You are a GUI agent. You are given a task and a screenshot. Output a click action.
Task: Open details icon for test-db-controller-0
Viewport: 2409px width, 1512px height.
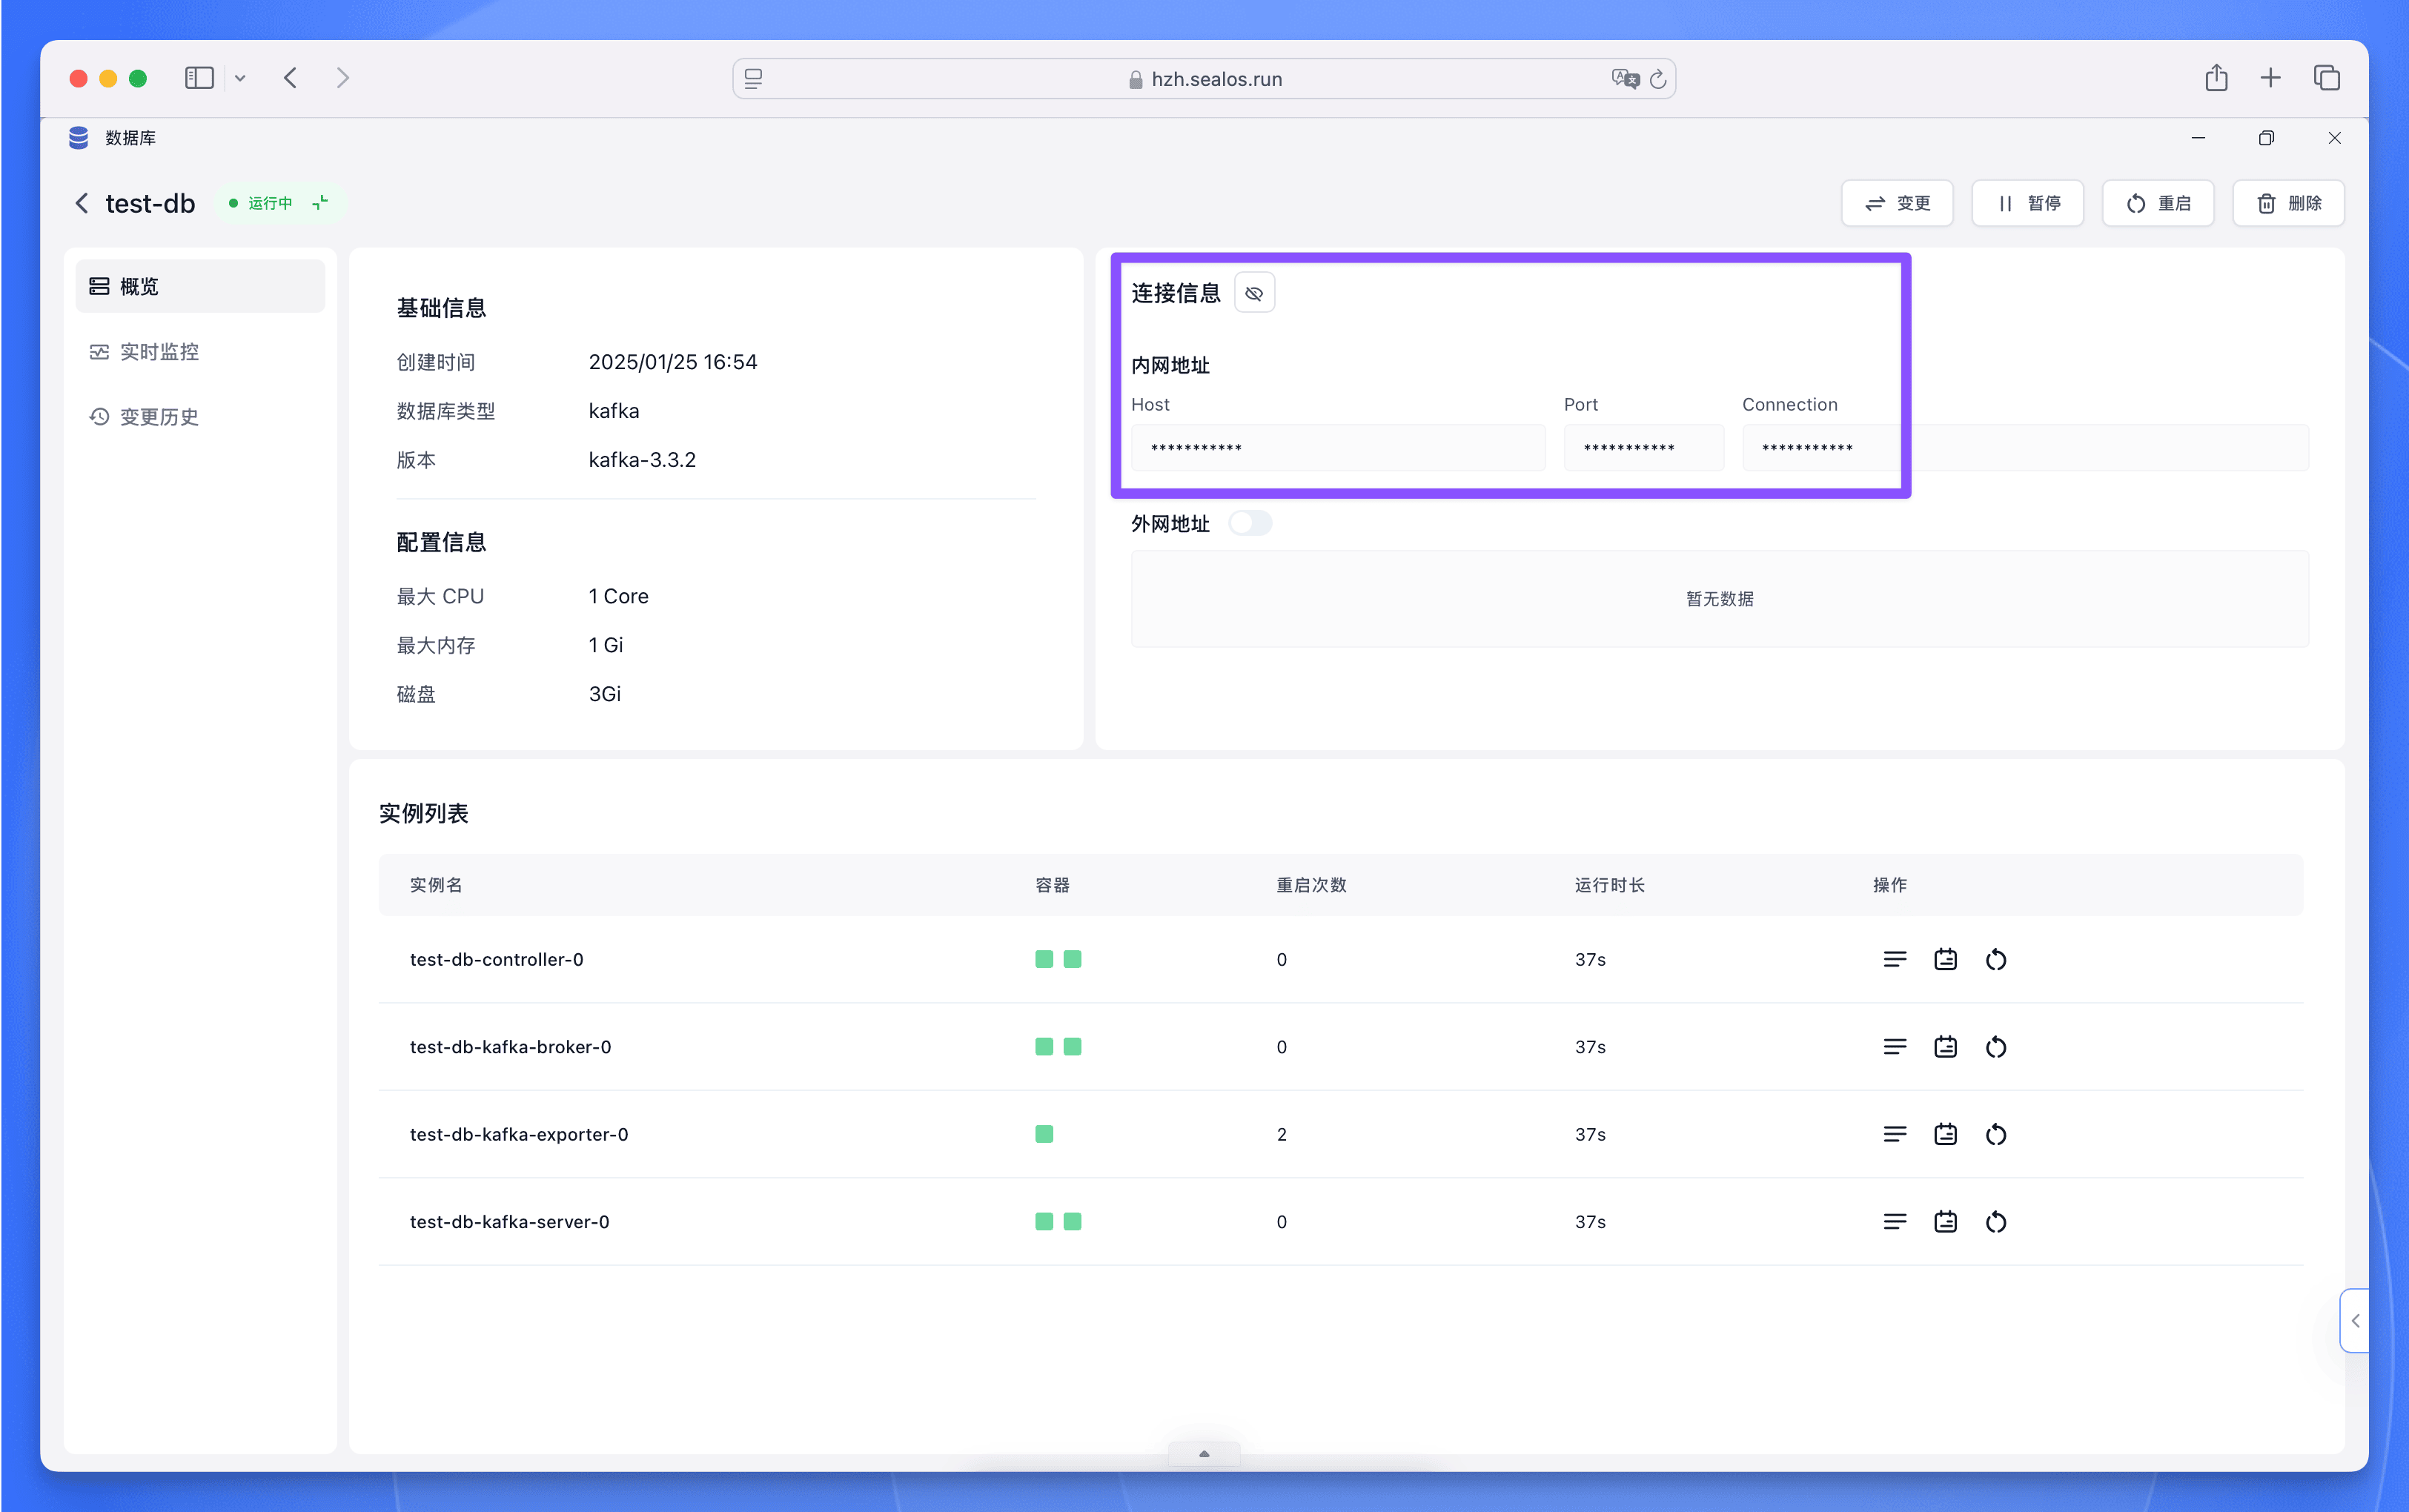(1945, 960)
